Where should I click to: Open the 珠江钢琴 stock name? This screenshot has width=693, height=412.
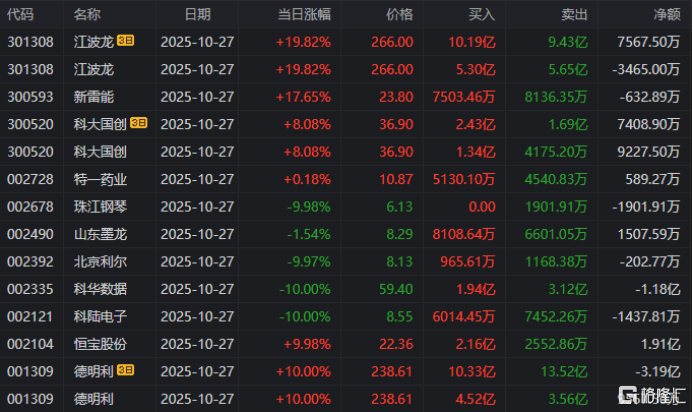point(100,206)
